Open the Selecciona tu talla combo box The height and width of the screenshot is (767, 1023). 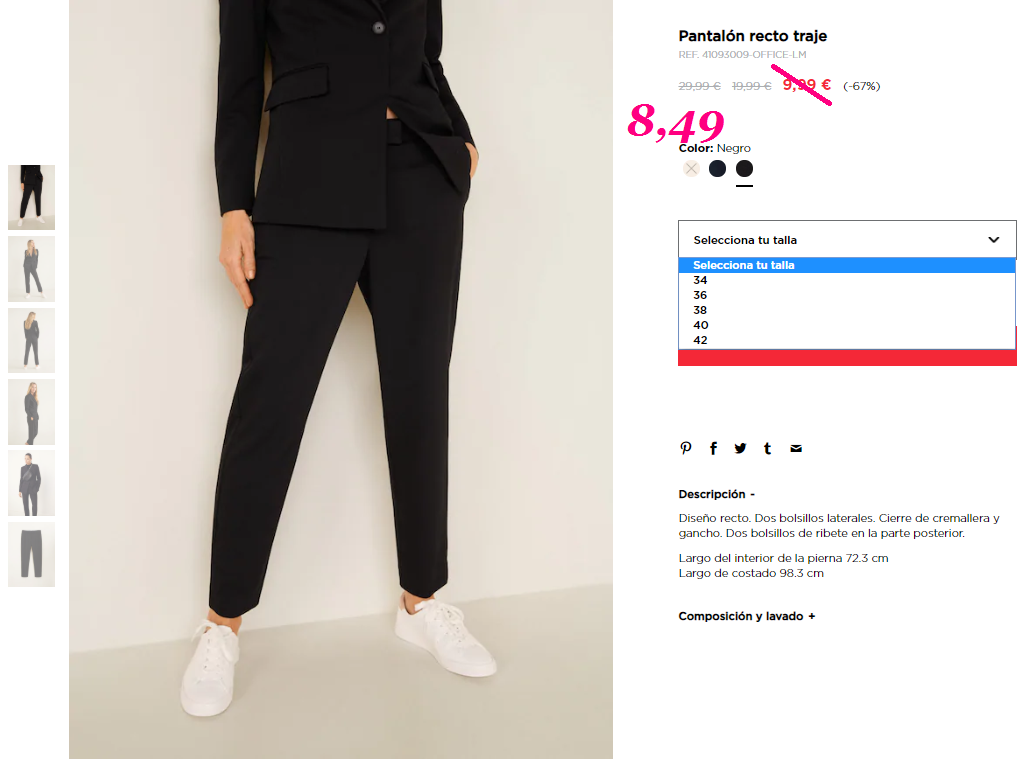(x=847, y=239)
